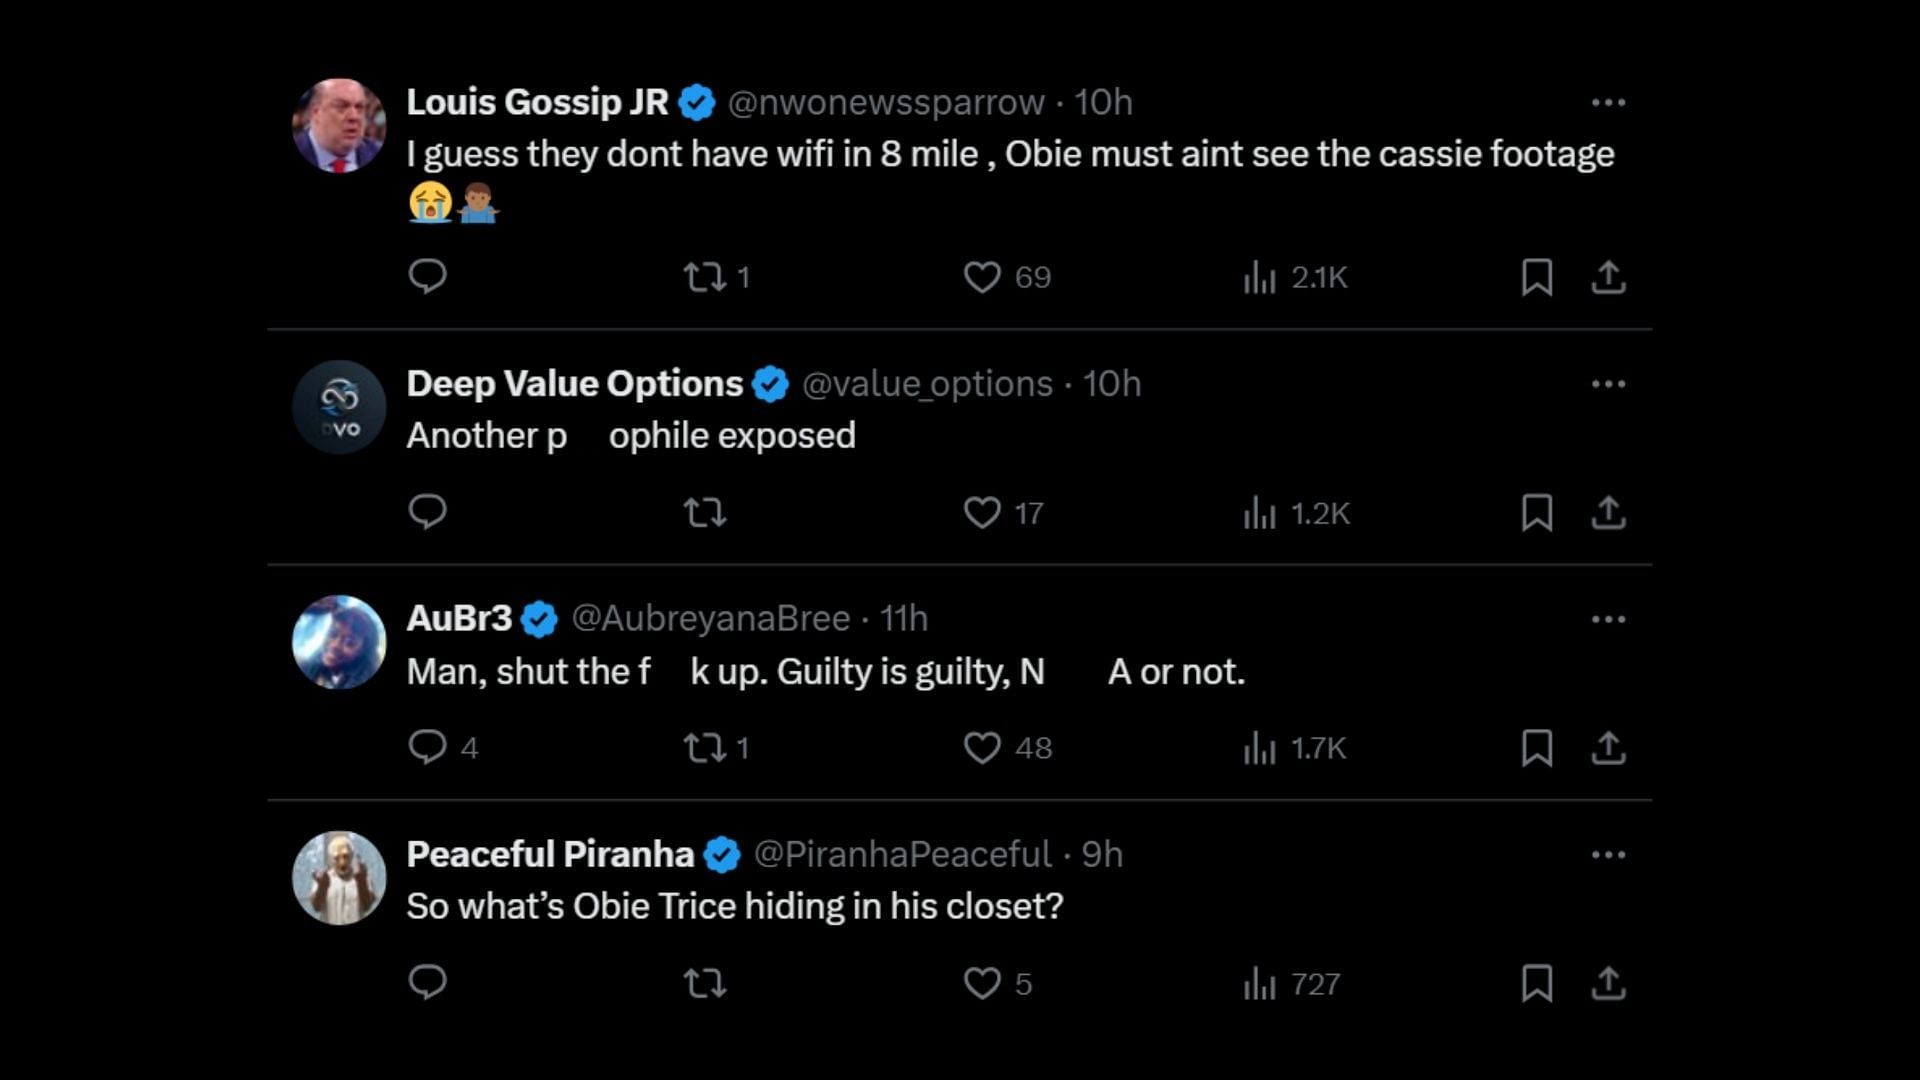
Task: Bookmark Louis Gossip JR's tweet
Action: [1536, 277]
